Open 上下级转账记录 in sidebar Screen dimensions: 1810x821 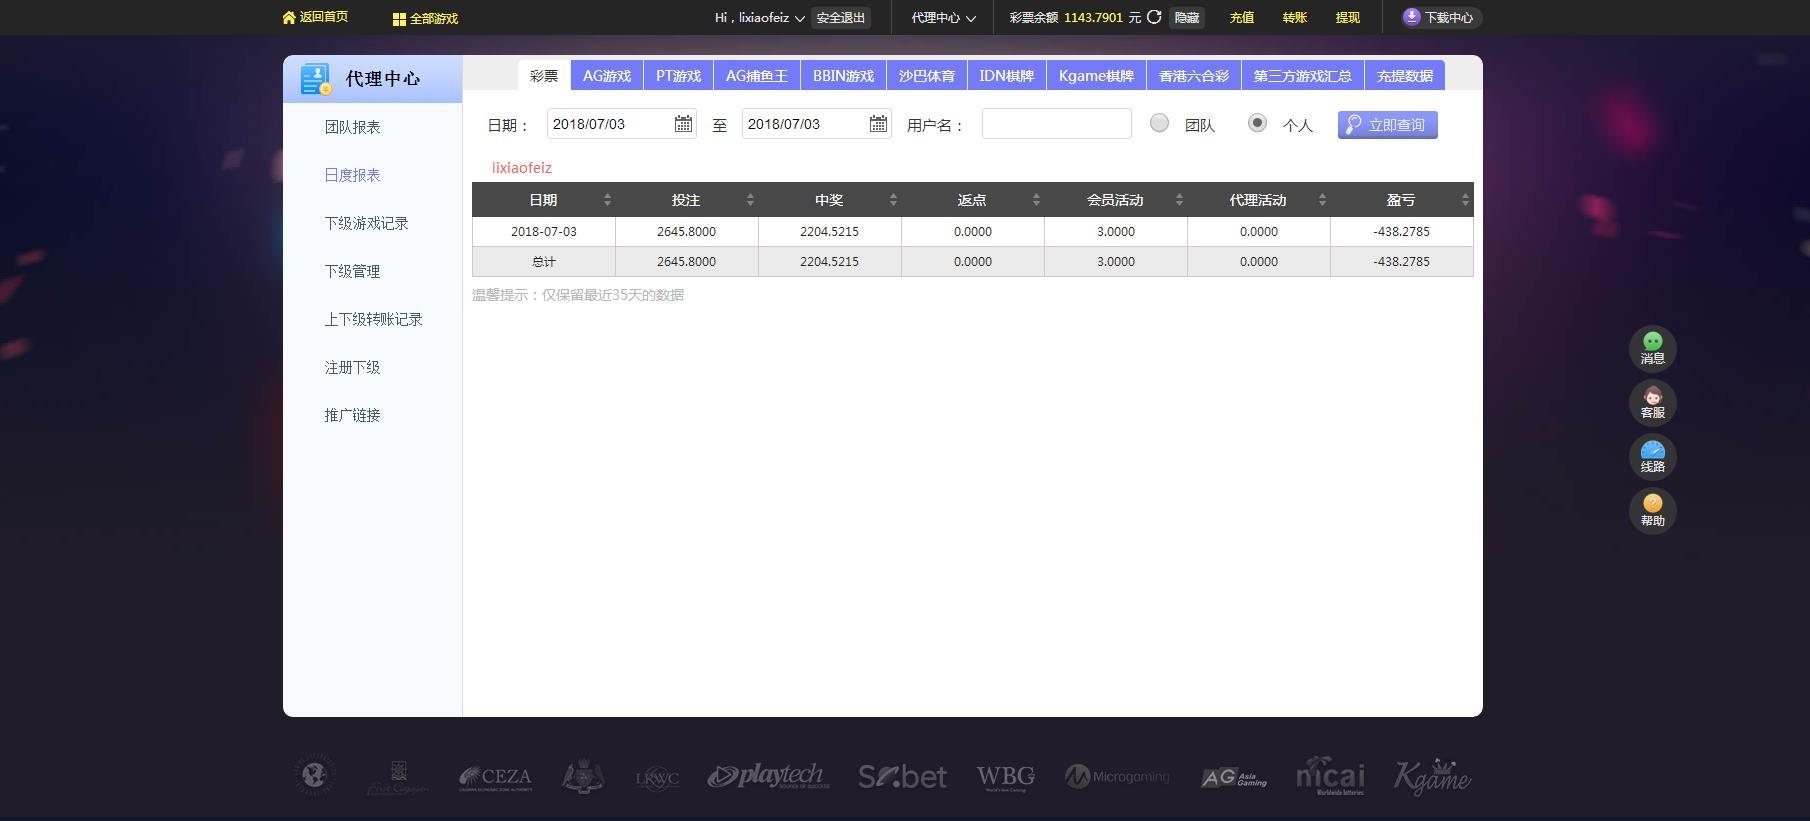point(373,319)
